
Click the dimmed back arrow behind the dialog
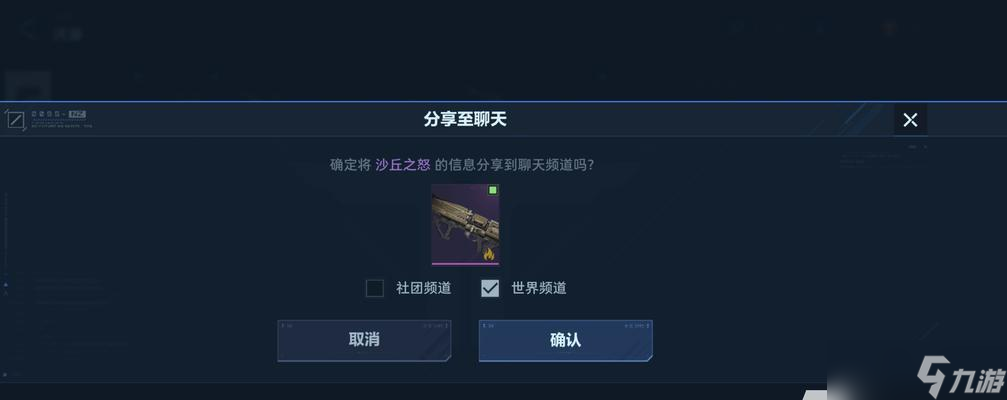[x=29, y=31]
